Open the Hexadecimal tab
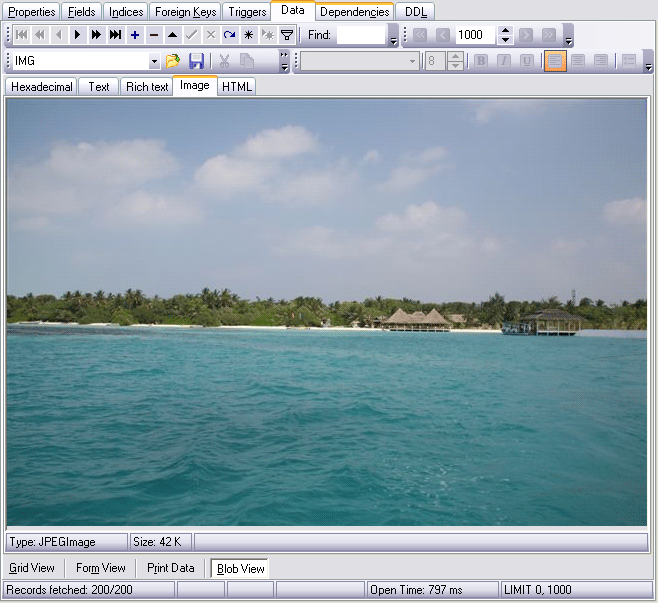658x603 pixels. 42,87
